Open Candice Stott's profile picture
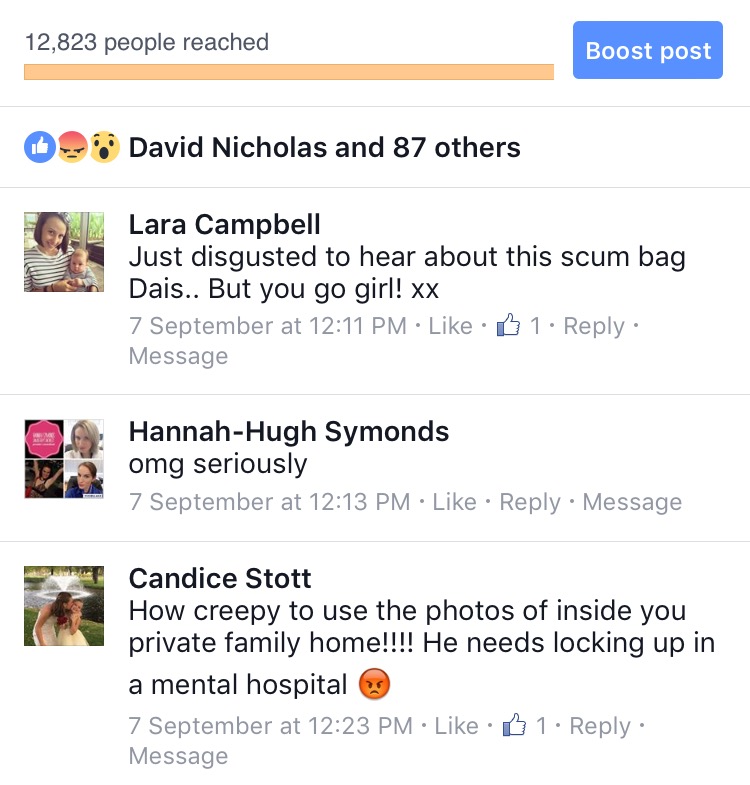The width and height of the screenshot is (750, 785). coord(64,606)
